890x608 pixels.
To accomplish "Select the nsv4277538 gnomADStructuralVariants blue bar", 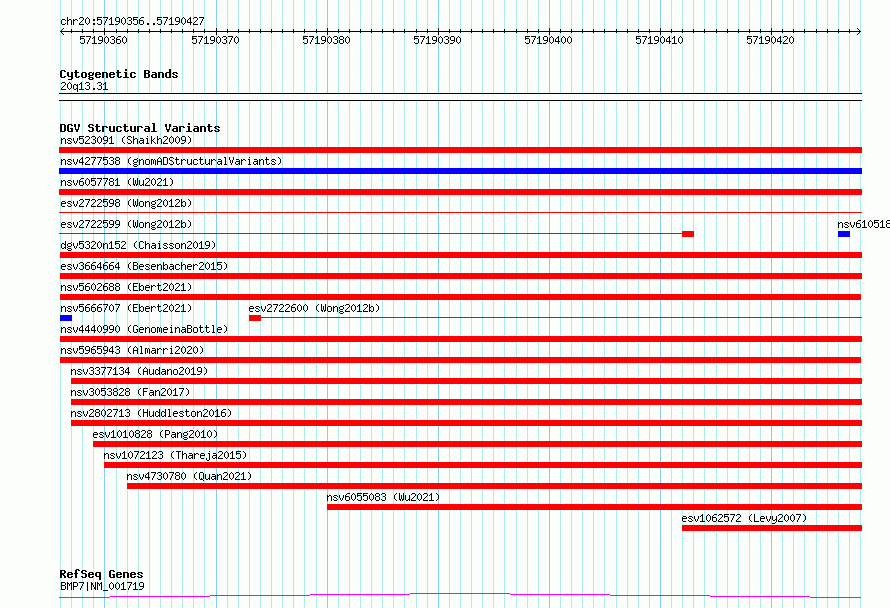I will (x=460, y=171).
